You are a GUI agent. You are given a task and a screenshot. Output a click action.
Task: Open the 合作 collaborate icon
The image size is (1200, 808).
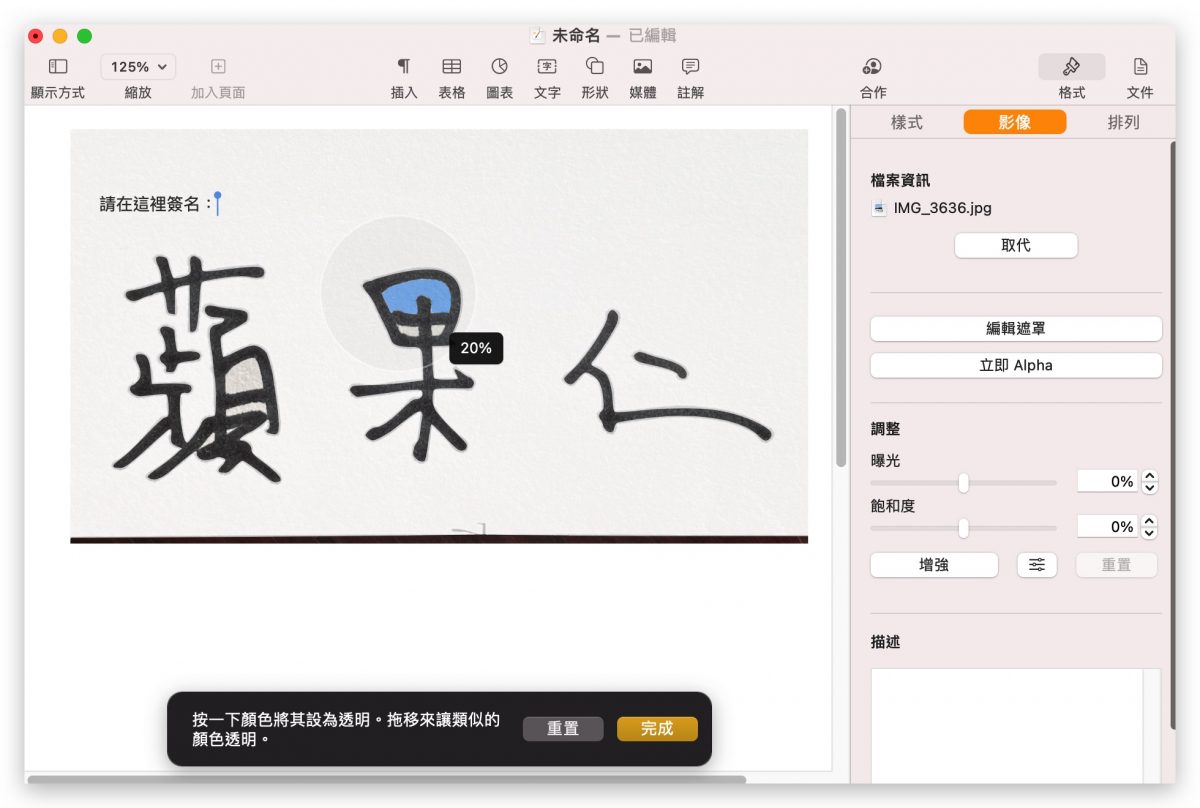click(872, 66)
